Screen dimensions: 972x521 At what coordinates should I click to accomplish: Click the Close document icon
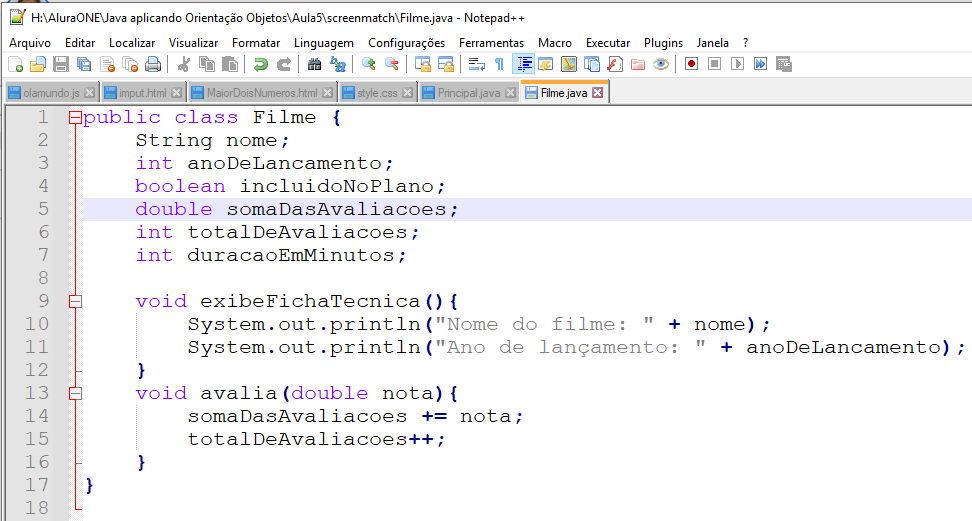click(107, 64)
